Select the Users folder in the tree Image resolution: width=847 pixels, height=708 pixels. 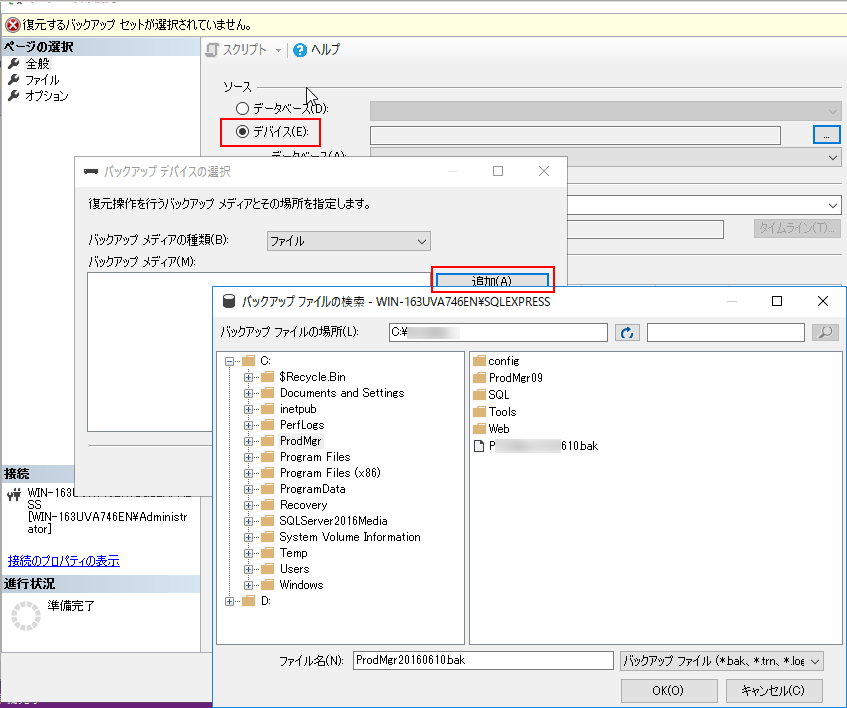294,569
